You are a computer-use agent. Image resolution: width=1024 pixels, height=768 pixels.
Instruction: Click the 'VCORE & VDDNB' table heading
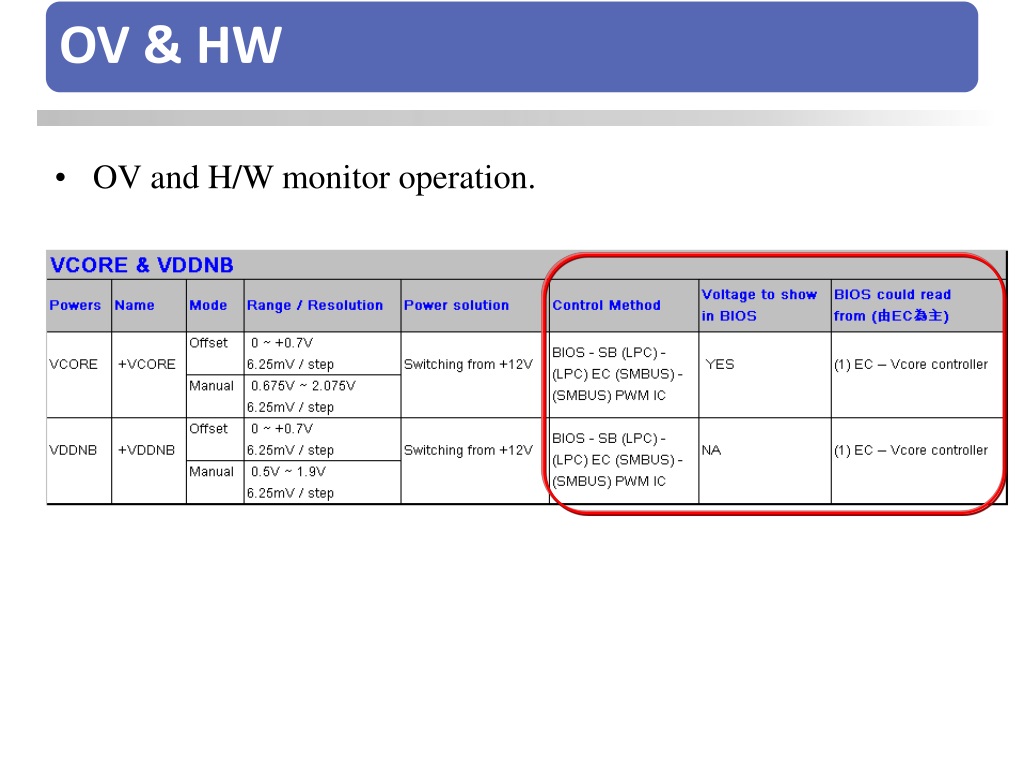(142, 265)
